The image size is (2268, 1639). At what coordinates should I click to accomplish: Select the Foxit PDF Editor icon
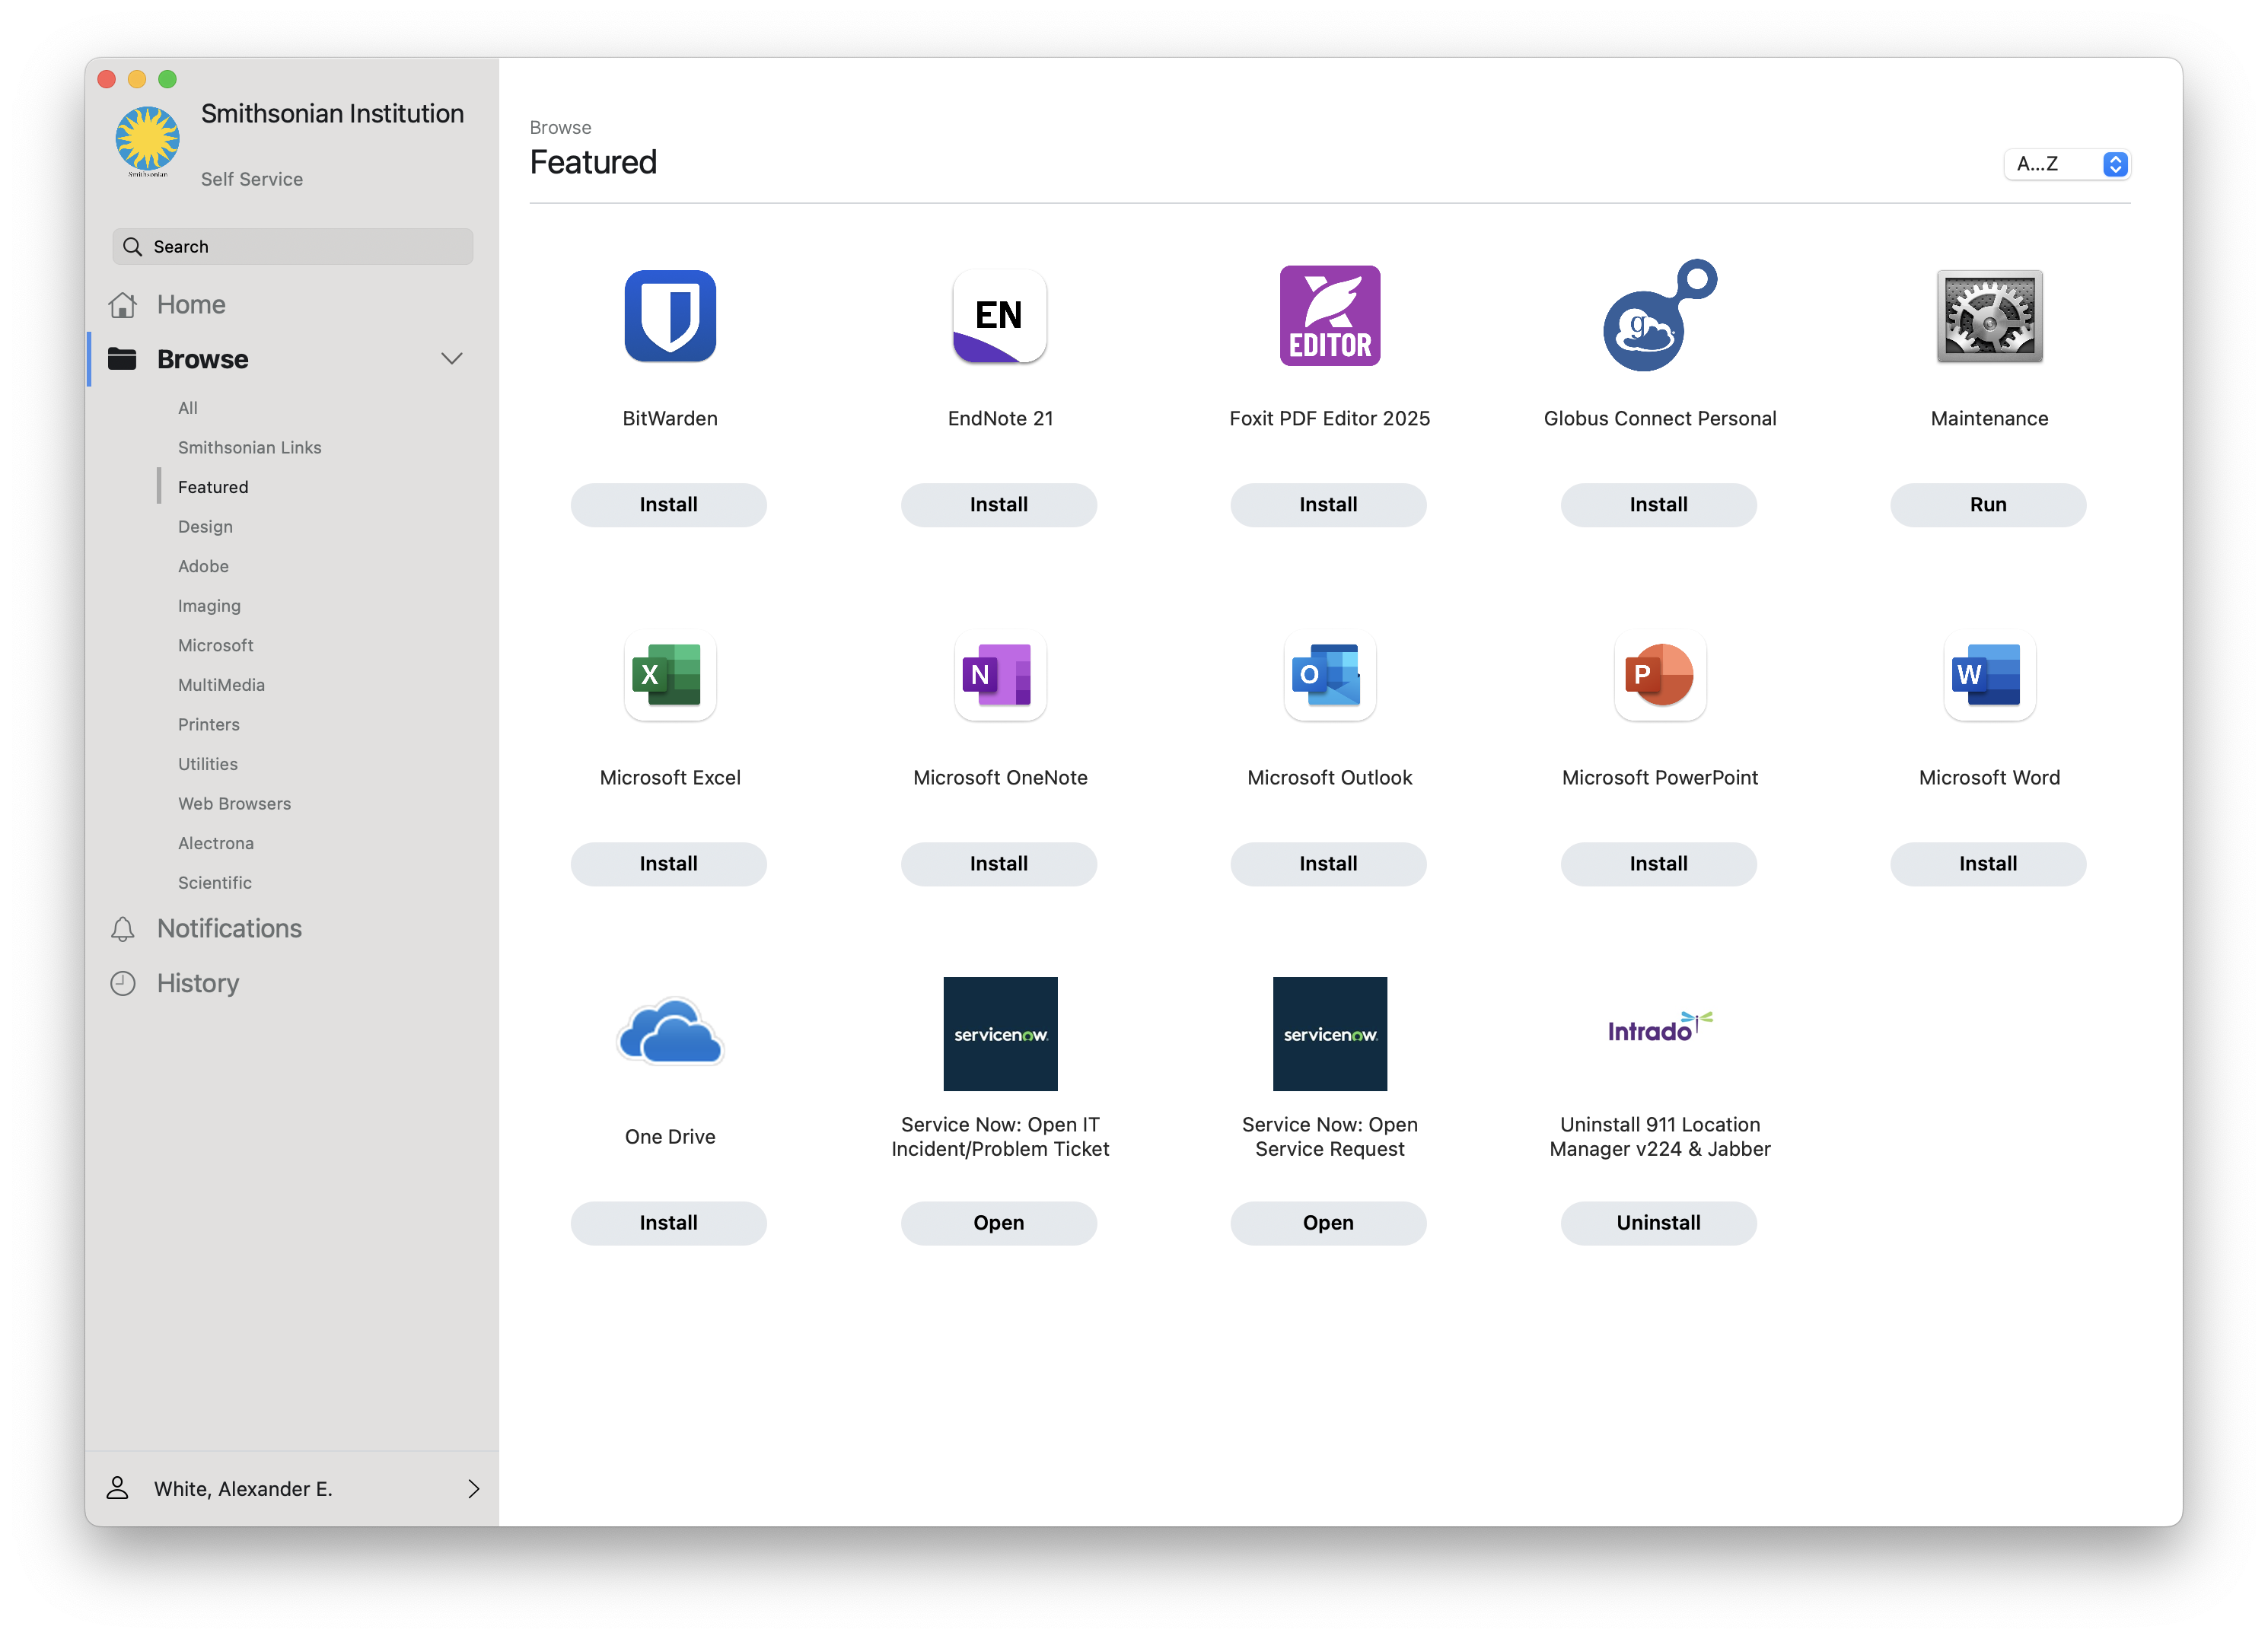(x=1329, y=316)
